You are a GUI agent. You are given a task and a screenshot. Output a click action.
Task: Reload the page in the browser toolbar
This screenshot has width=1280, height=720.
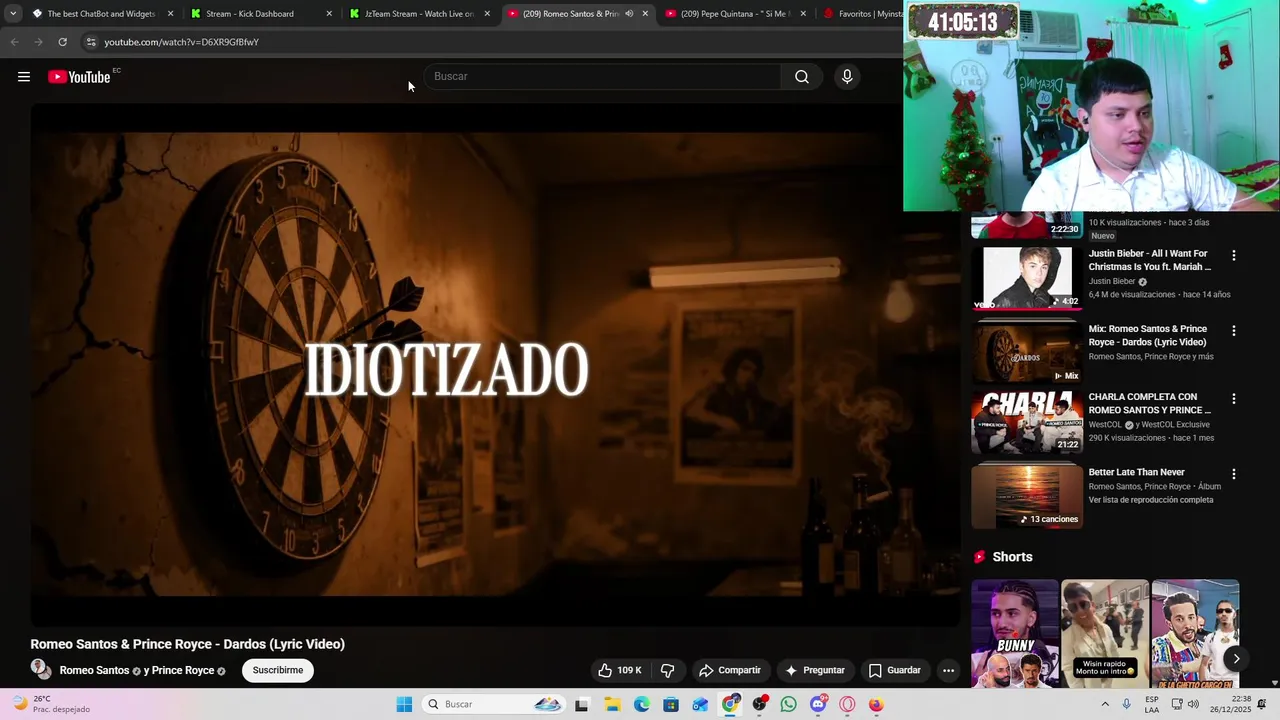(x=62, y=42)
